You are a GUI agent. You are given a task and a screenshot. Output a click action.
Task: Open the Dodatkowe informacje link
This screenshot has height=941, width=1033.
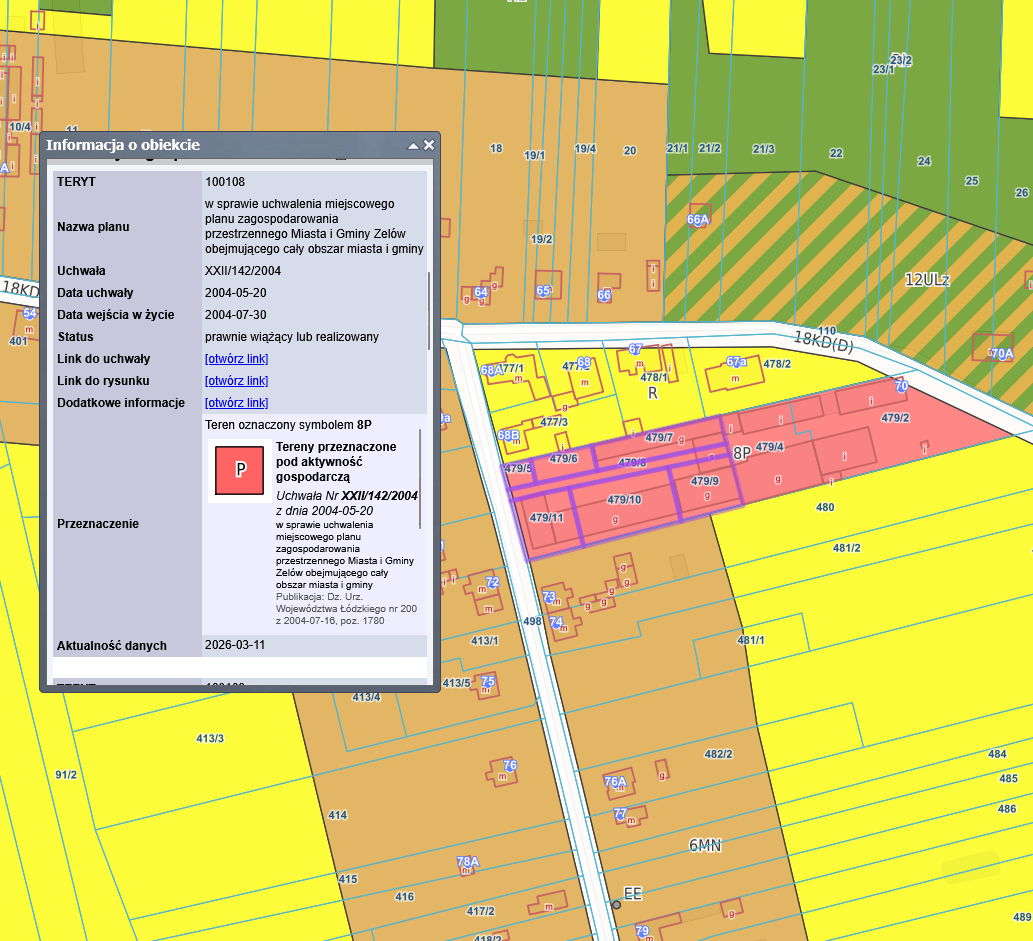pos(236,403)
